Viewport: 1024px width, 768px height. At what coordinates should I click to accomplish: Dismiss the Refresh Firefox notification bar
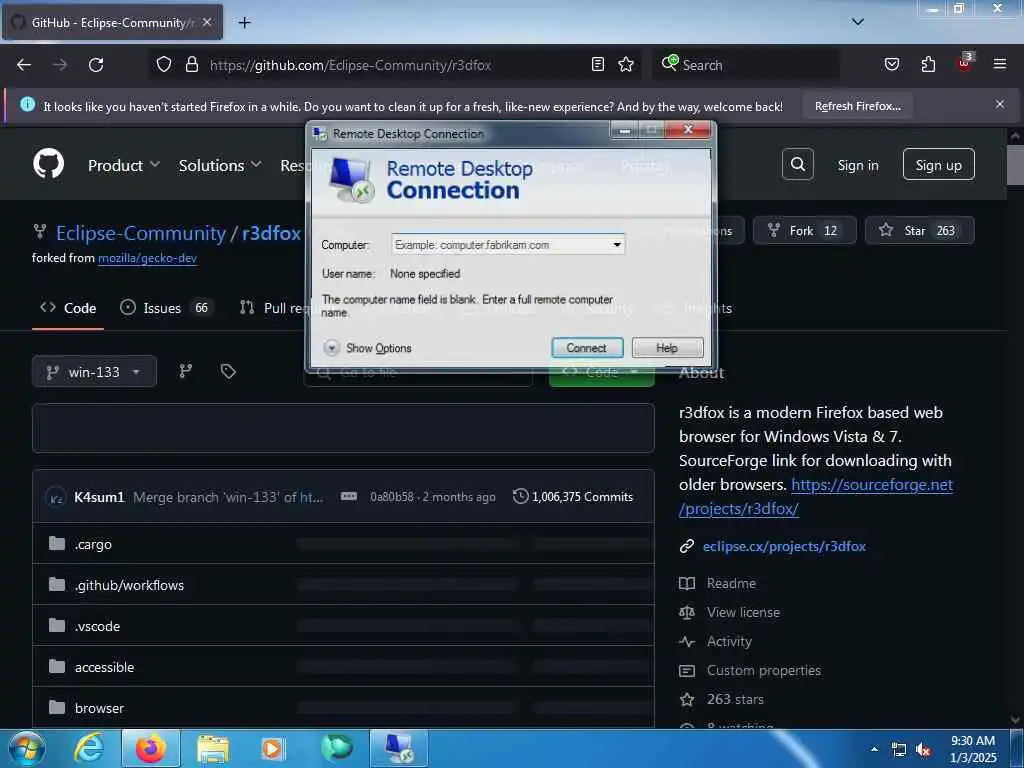pyautogui.click(x=999, y=104)
